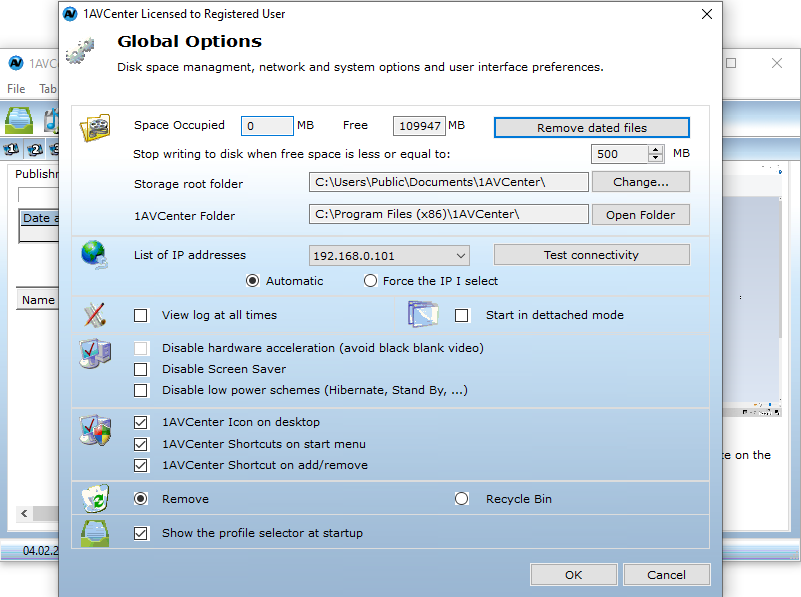Click the Free space value field
This screenshot has height=597, width=801.
tap(419, 126)
